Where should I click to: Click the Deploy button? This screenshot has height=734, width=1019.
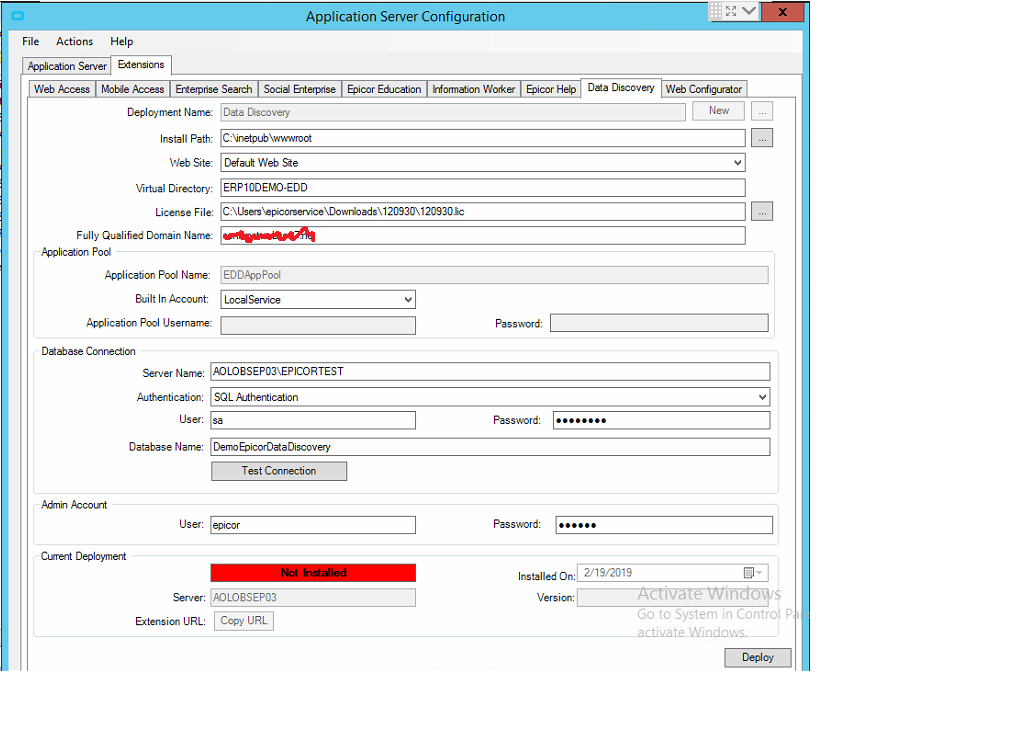pos(758,657)
